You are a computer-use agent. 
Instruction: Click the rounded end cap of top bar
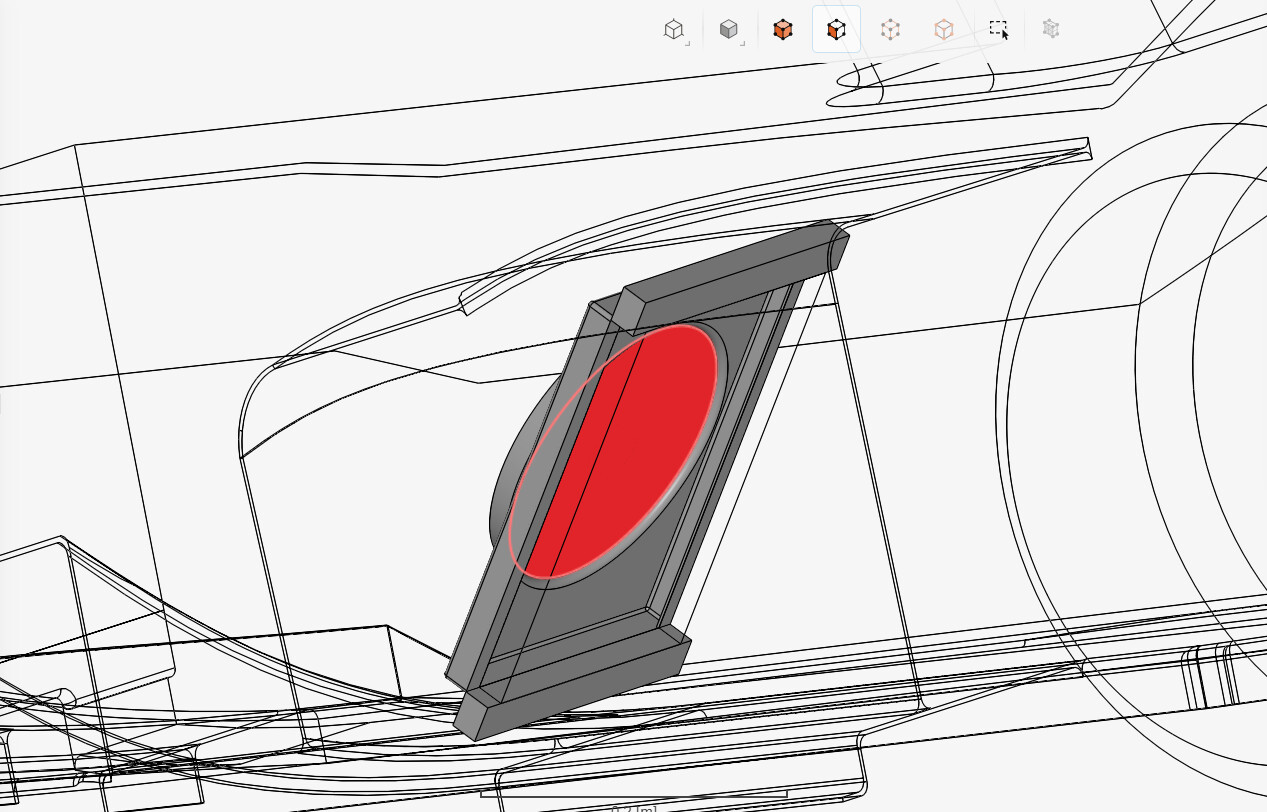[x=839, y=248]
